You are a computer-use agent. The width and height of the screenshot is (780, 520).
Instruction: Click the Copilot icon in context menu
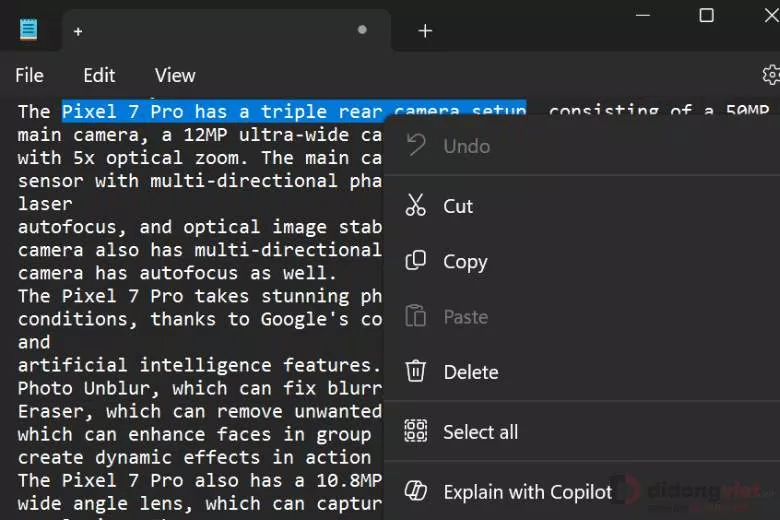click(415, 491)
